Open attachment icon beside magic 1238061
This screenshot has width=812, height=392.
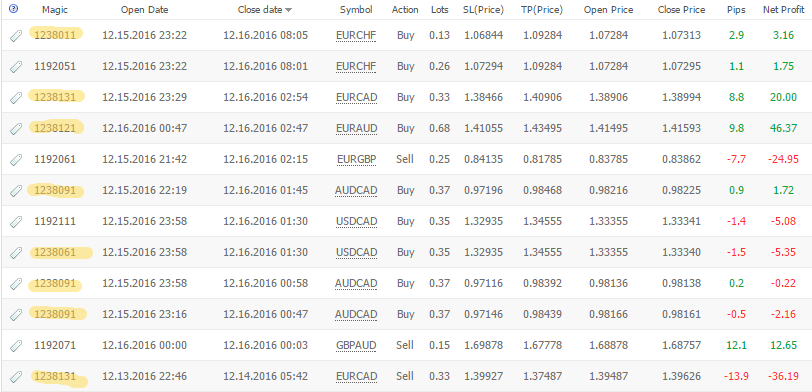click(16, 253)
